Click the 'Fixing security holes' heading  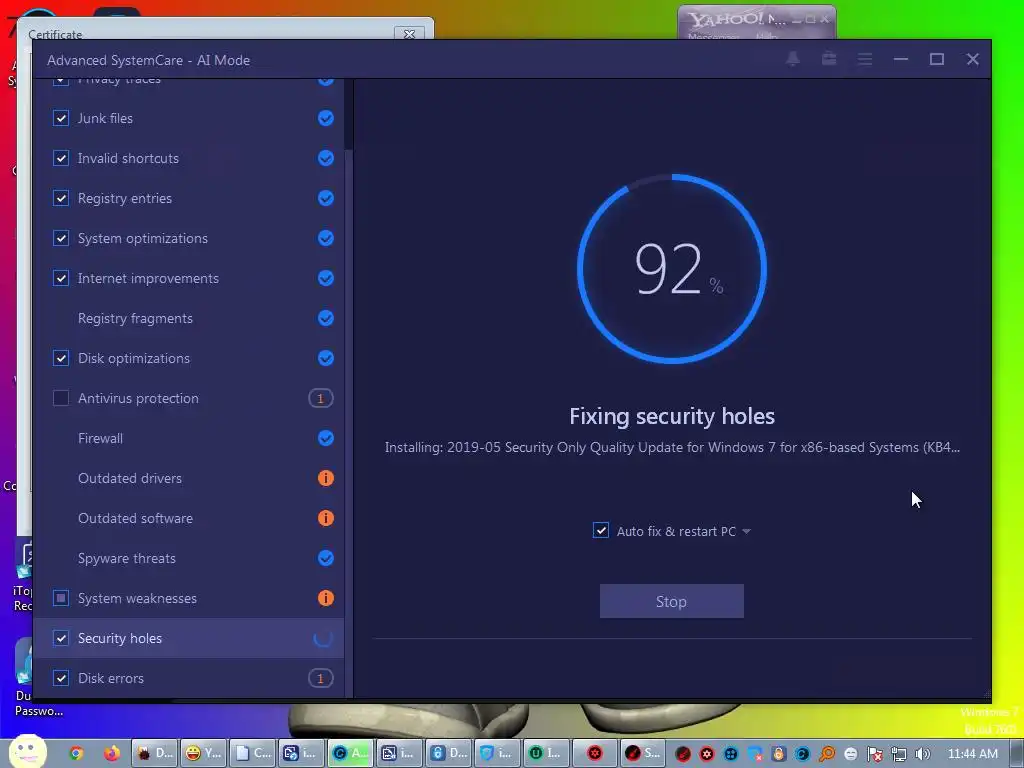pos(672,416)
